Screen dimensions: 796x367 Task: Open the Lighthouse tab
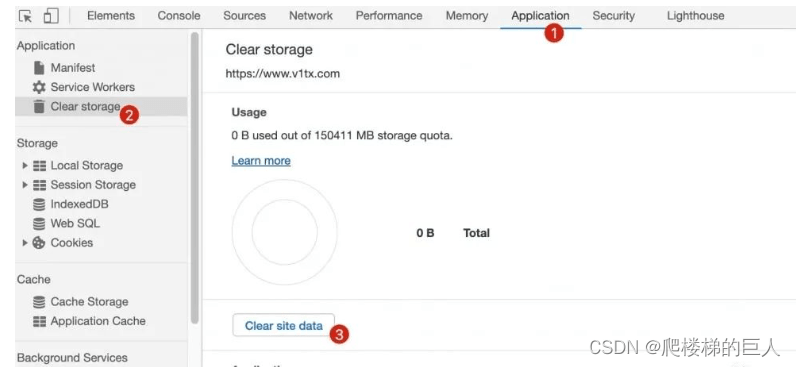695,16
